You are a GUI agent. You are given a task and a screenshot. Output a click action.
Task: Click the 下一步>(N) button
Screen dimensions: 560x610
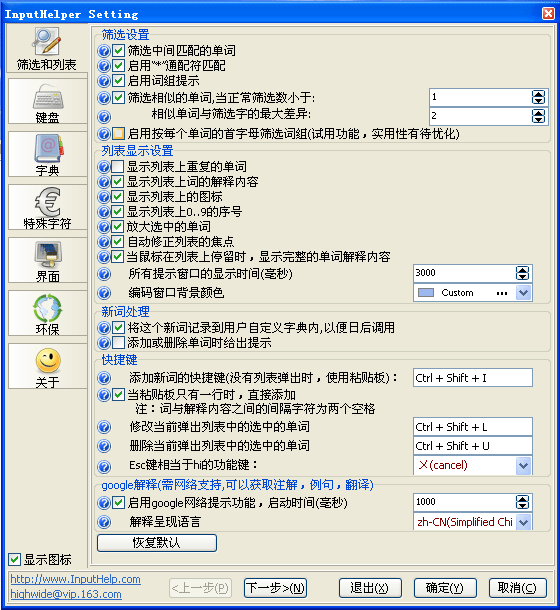(x=276, y=588)
